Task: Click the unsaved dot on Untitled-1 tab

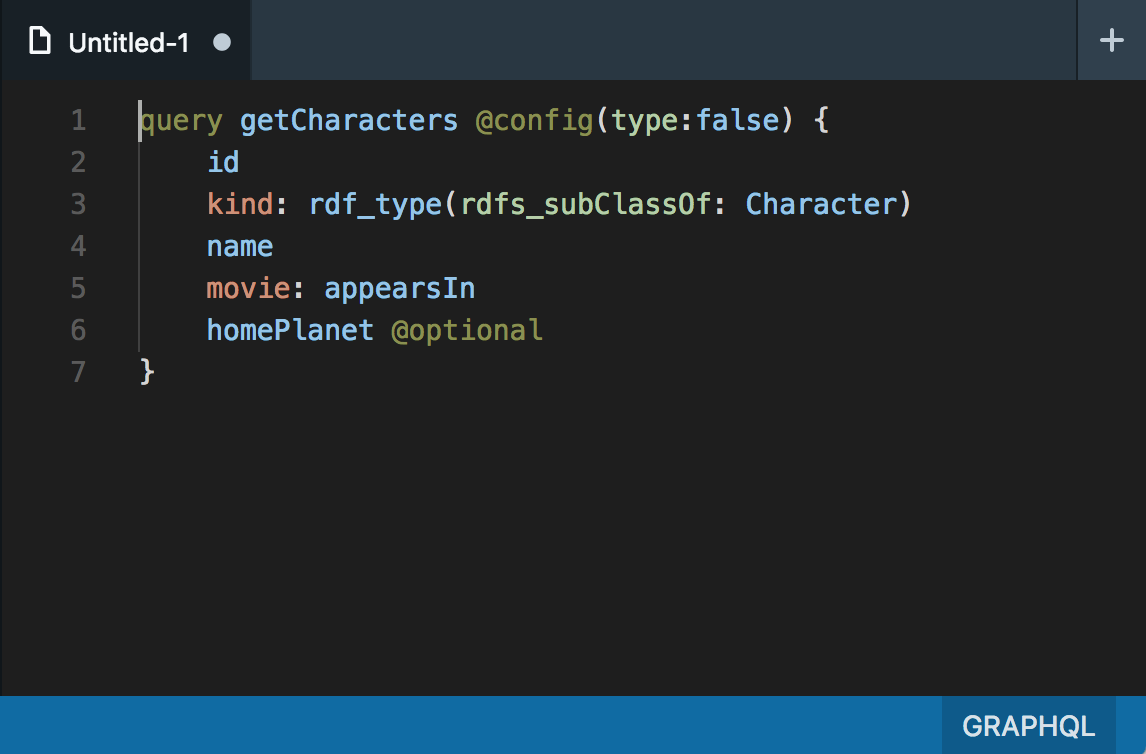Action: (222, 42)
